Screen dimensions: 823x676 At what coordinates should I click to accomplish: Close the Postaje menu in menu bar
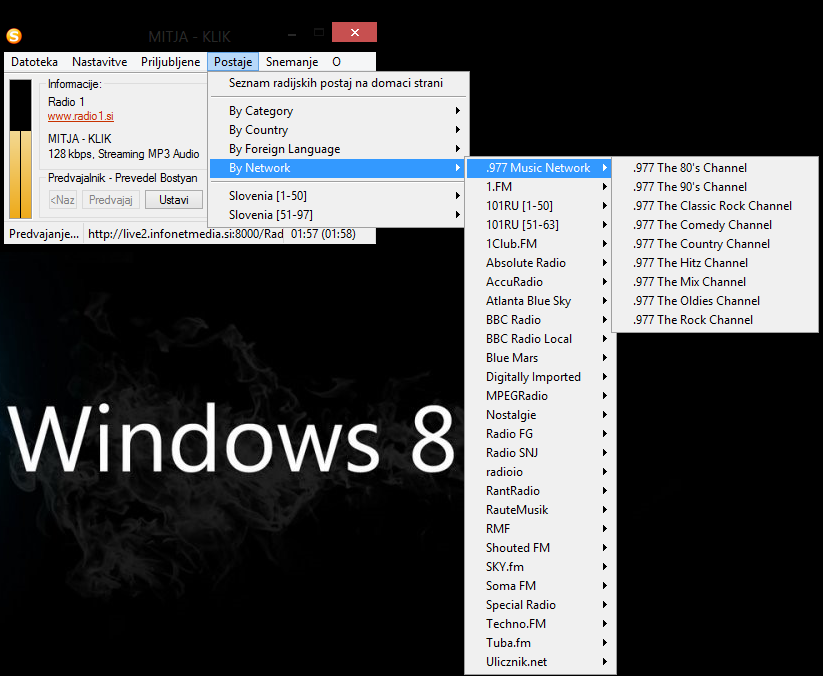(233, 62)
